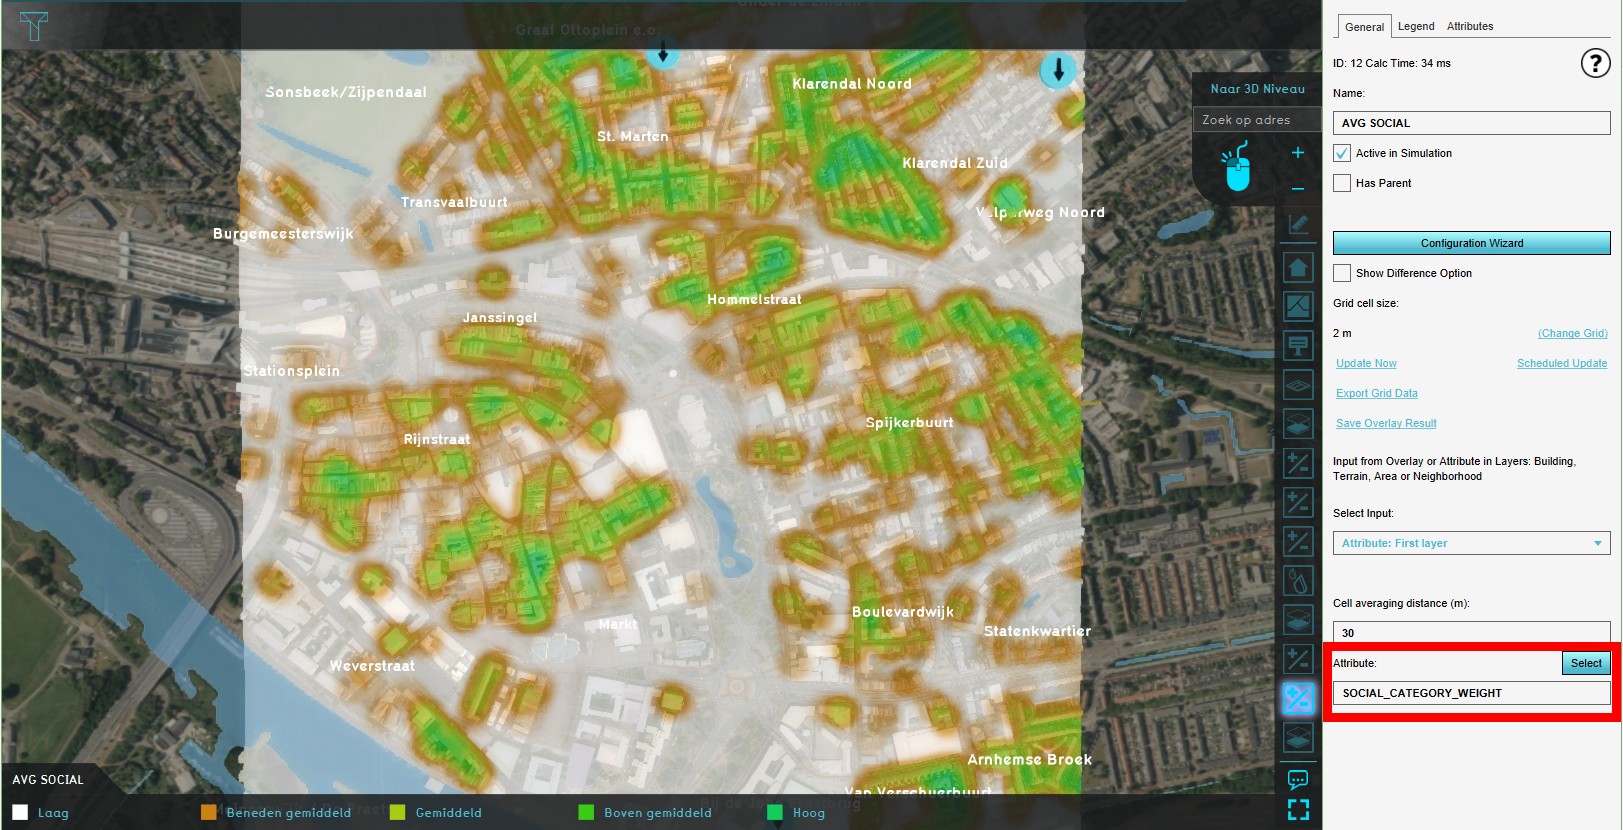Uncheck Active in Simulation checkbox
Screen dimensions: 1623x830
(1342, 153)
